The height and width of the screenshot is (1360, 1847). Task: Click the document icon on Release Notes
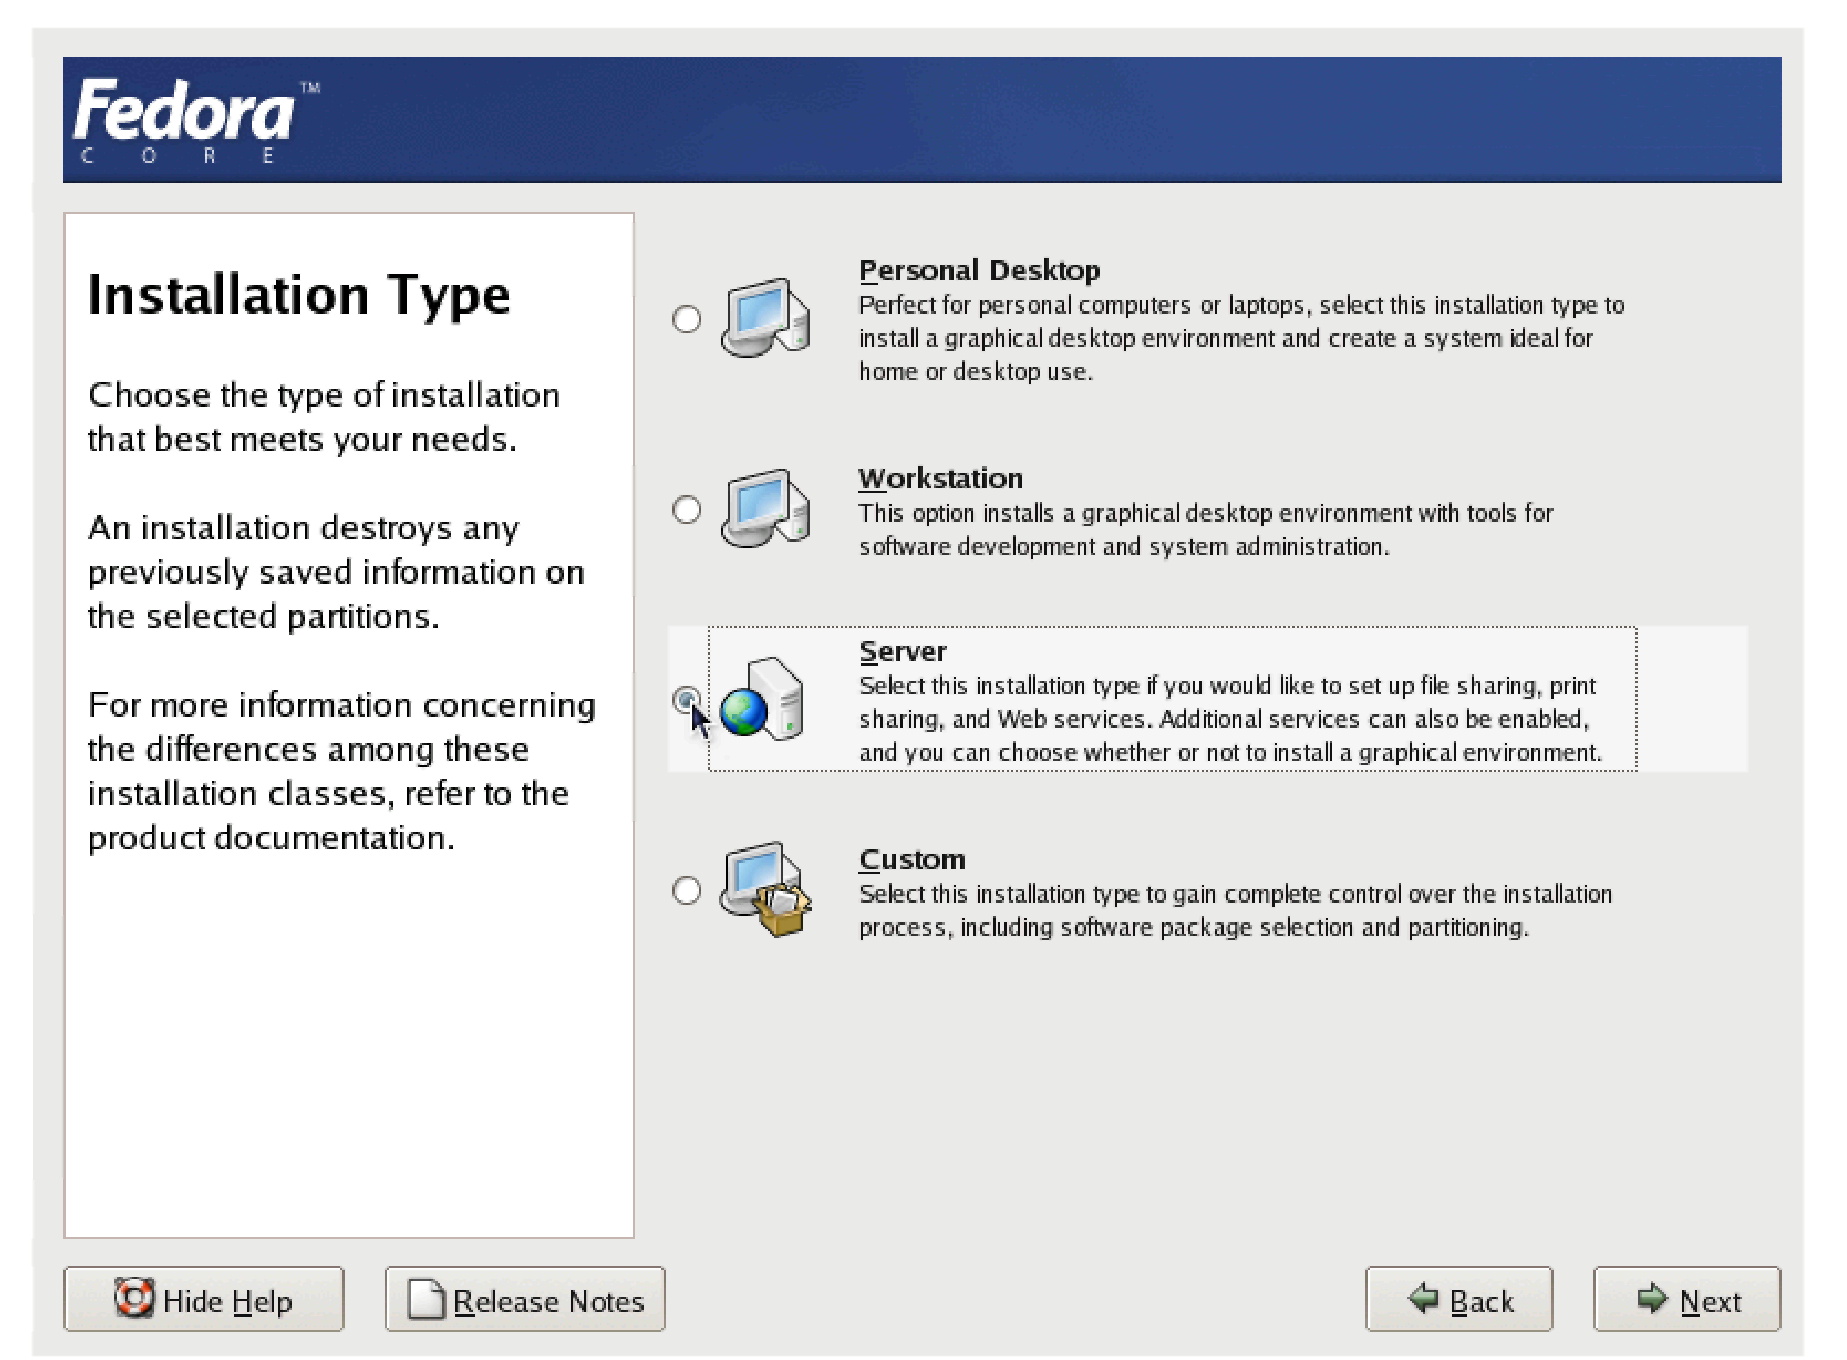(426, 1300)
